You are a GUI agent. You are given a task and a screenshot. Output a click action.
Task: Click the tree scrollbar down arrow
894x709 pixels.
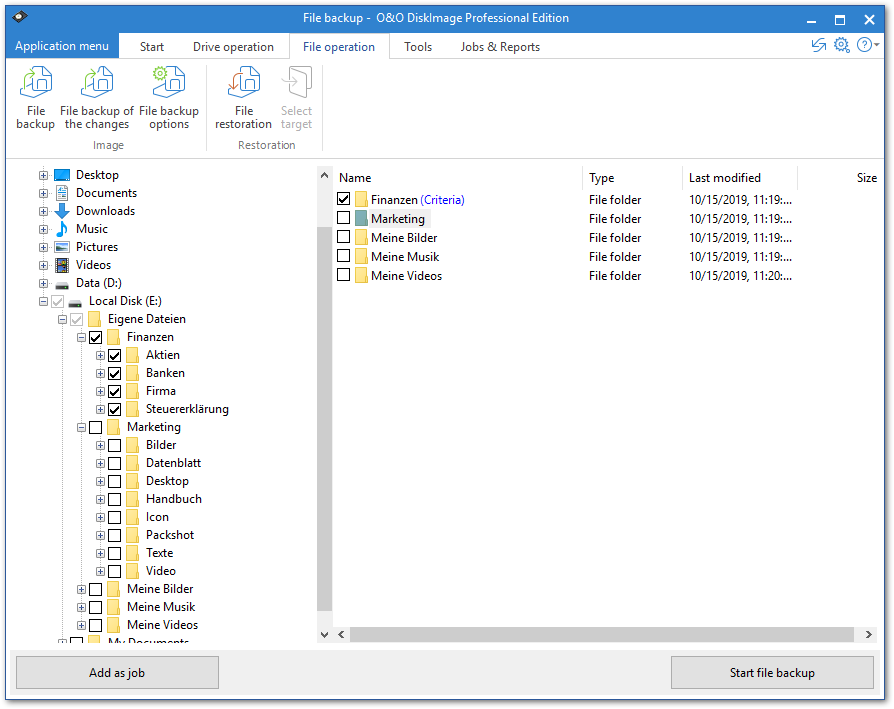(324, 634)
